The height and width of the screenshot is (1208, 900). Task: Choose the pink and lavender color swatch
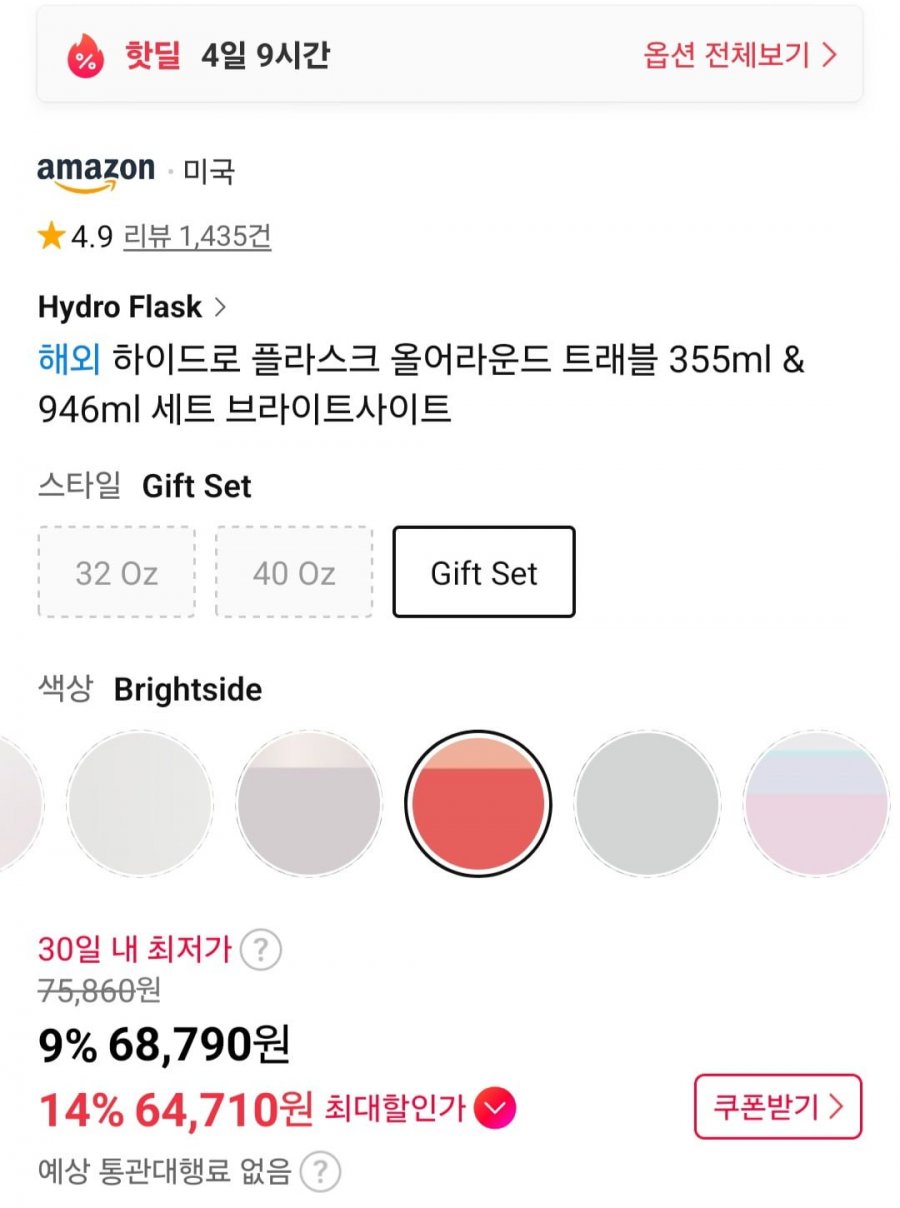tap(816, 803)
